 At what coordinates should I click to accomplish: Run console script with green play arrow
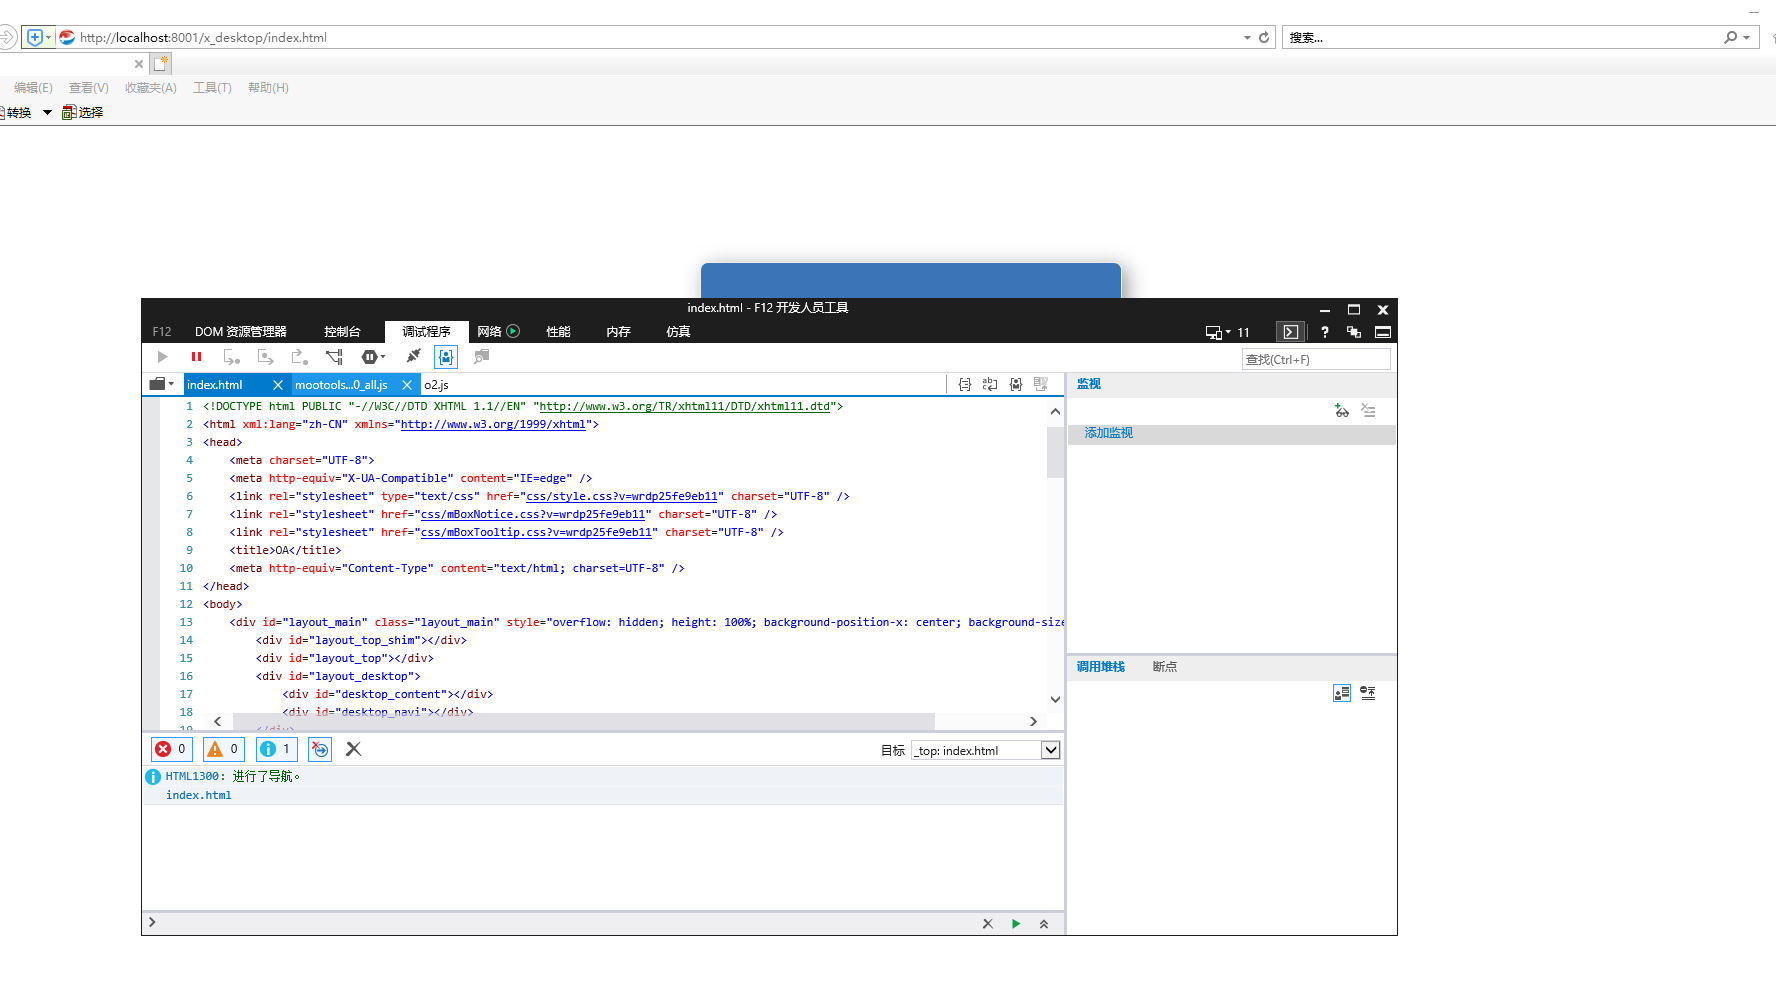(x=1016, y=924)
